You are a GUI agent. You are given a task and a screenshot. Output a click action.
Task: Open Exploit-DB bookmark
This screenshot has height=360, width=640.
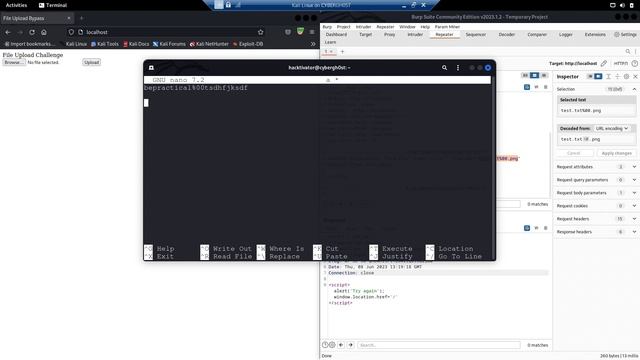pyautogui.click(x=248, y=44)
